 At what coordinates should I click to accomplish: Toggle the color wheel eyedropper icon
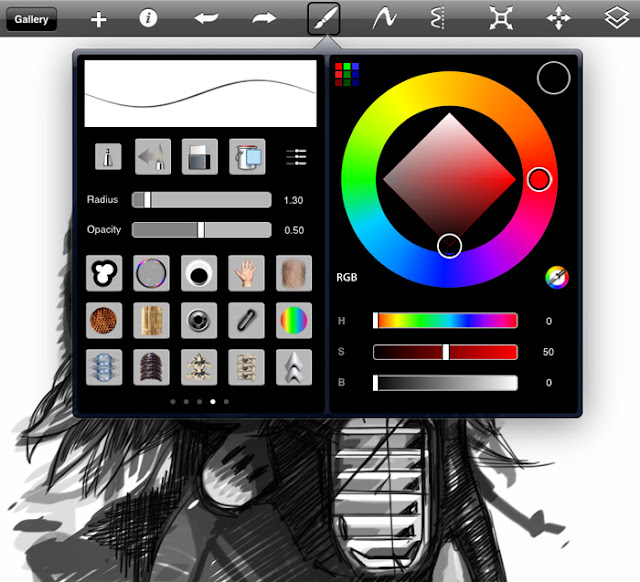tap(557, 278)
